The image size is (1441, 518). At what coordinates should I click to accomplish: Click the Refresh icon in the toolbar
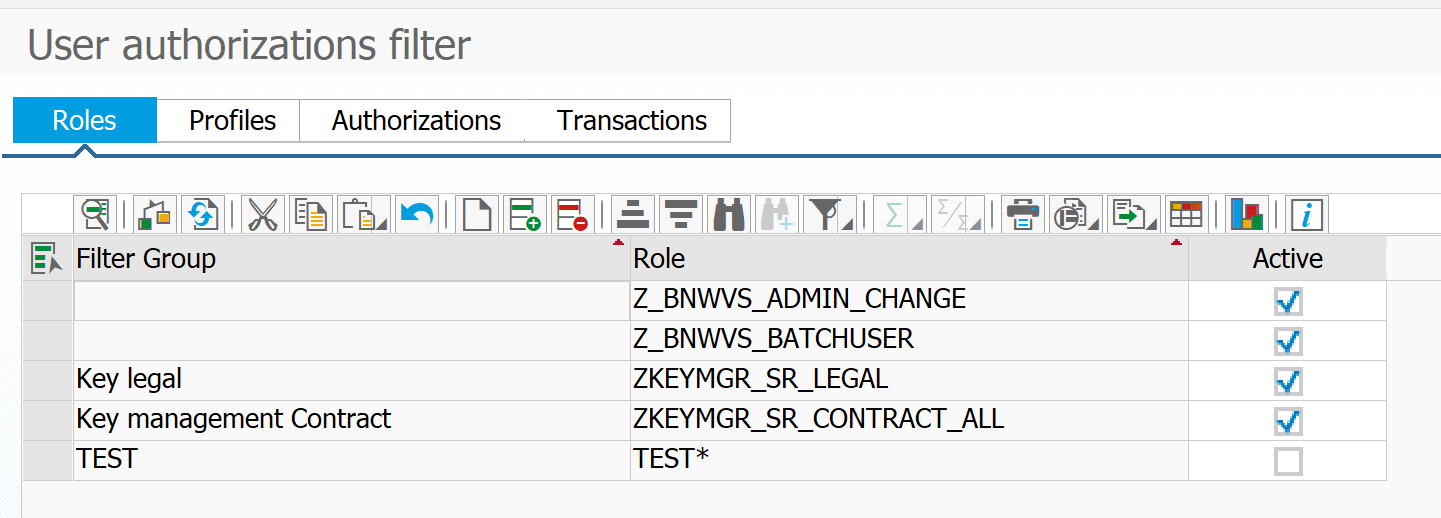pyautogui.click(x=203, y=214)
